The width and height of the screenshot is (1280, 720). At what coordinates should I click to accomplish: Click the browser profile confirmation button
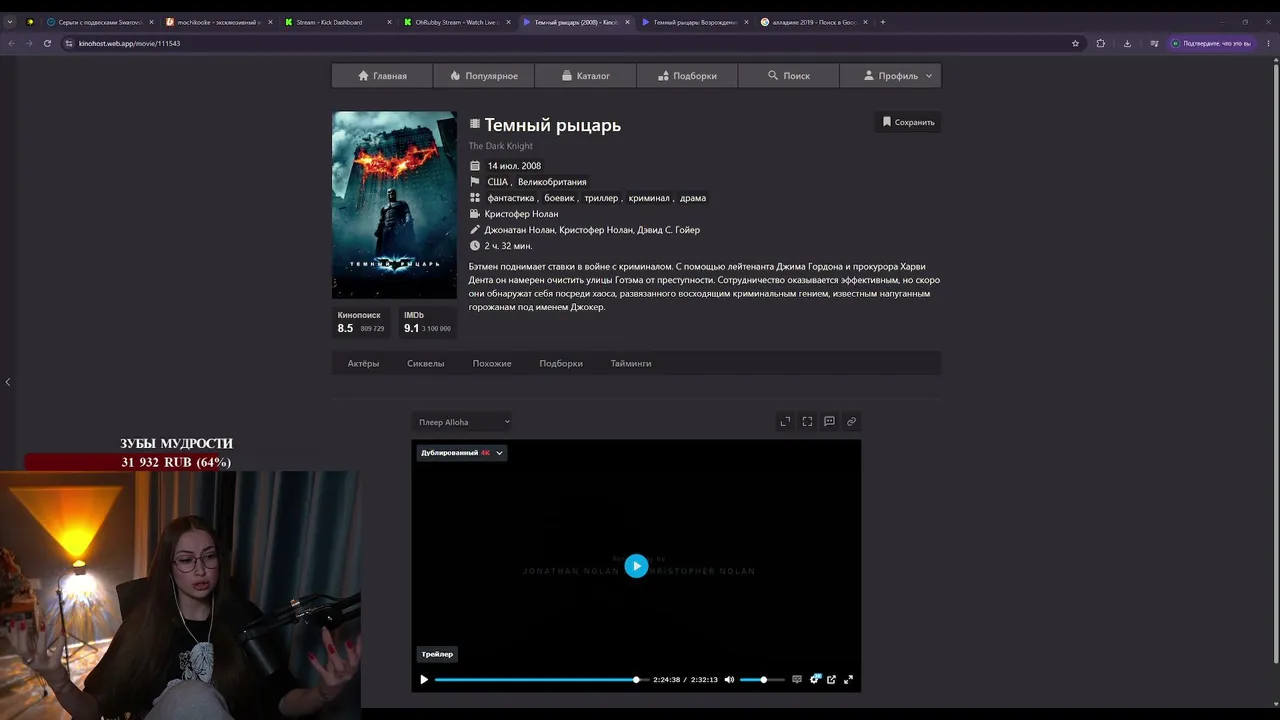(x=1211, y=43)
